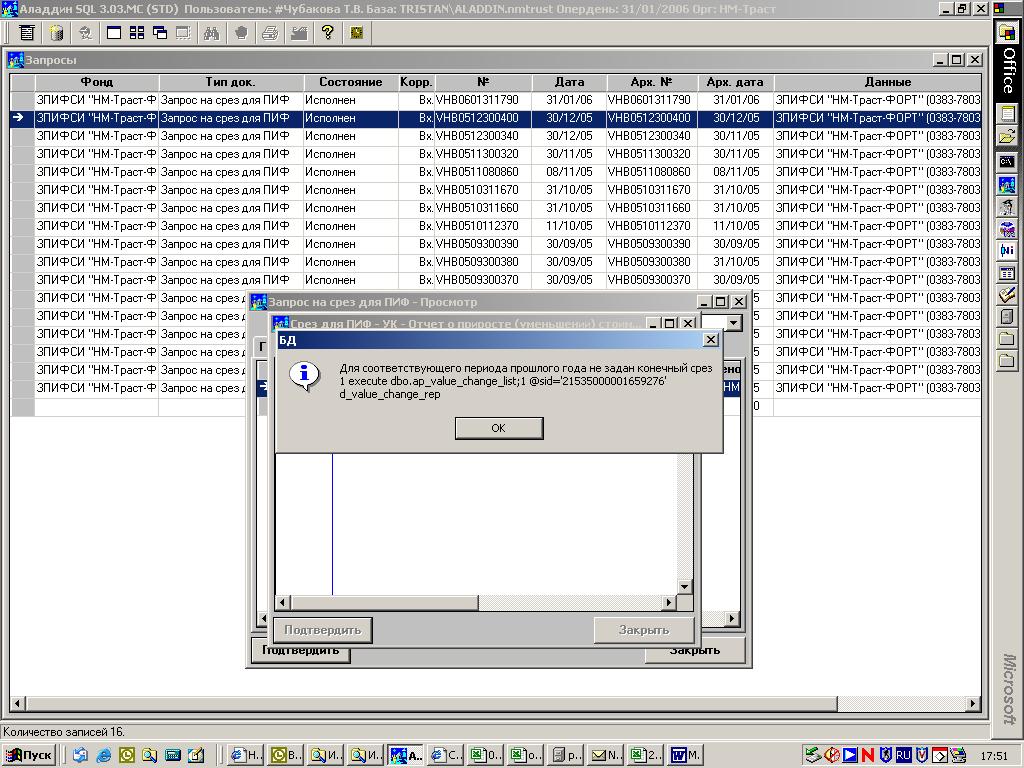The image size is (1024, 768).
Task: Select the row numbered VHB0511080860
Action: 496,172
